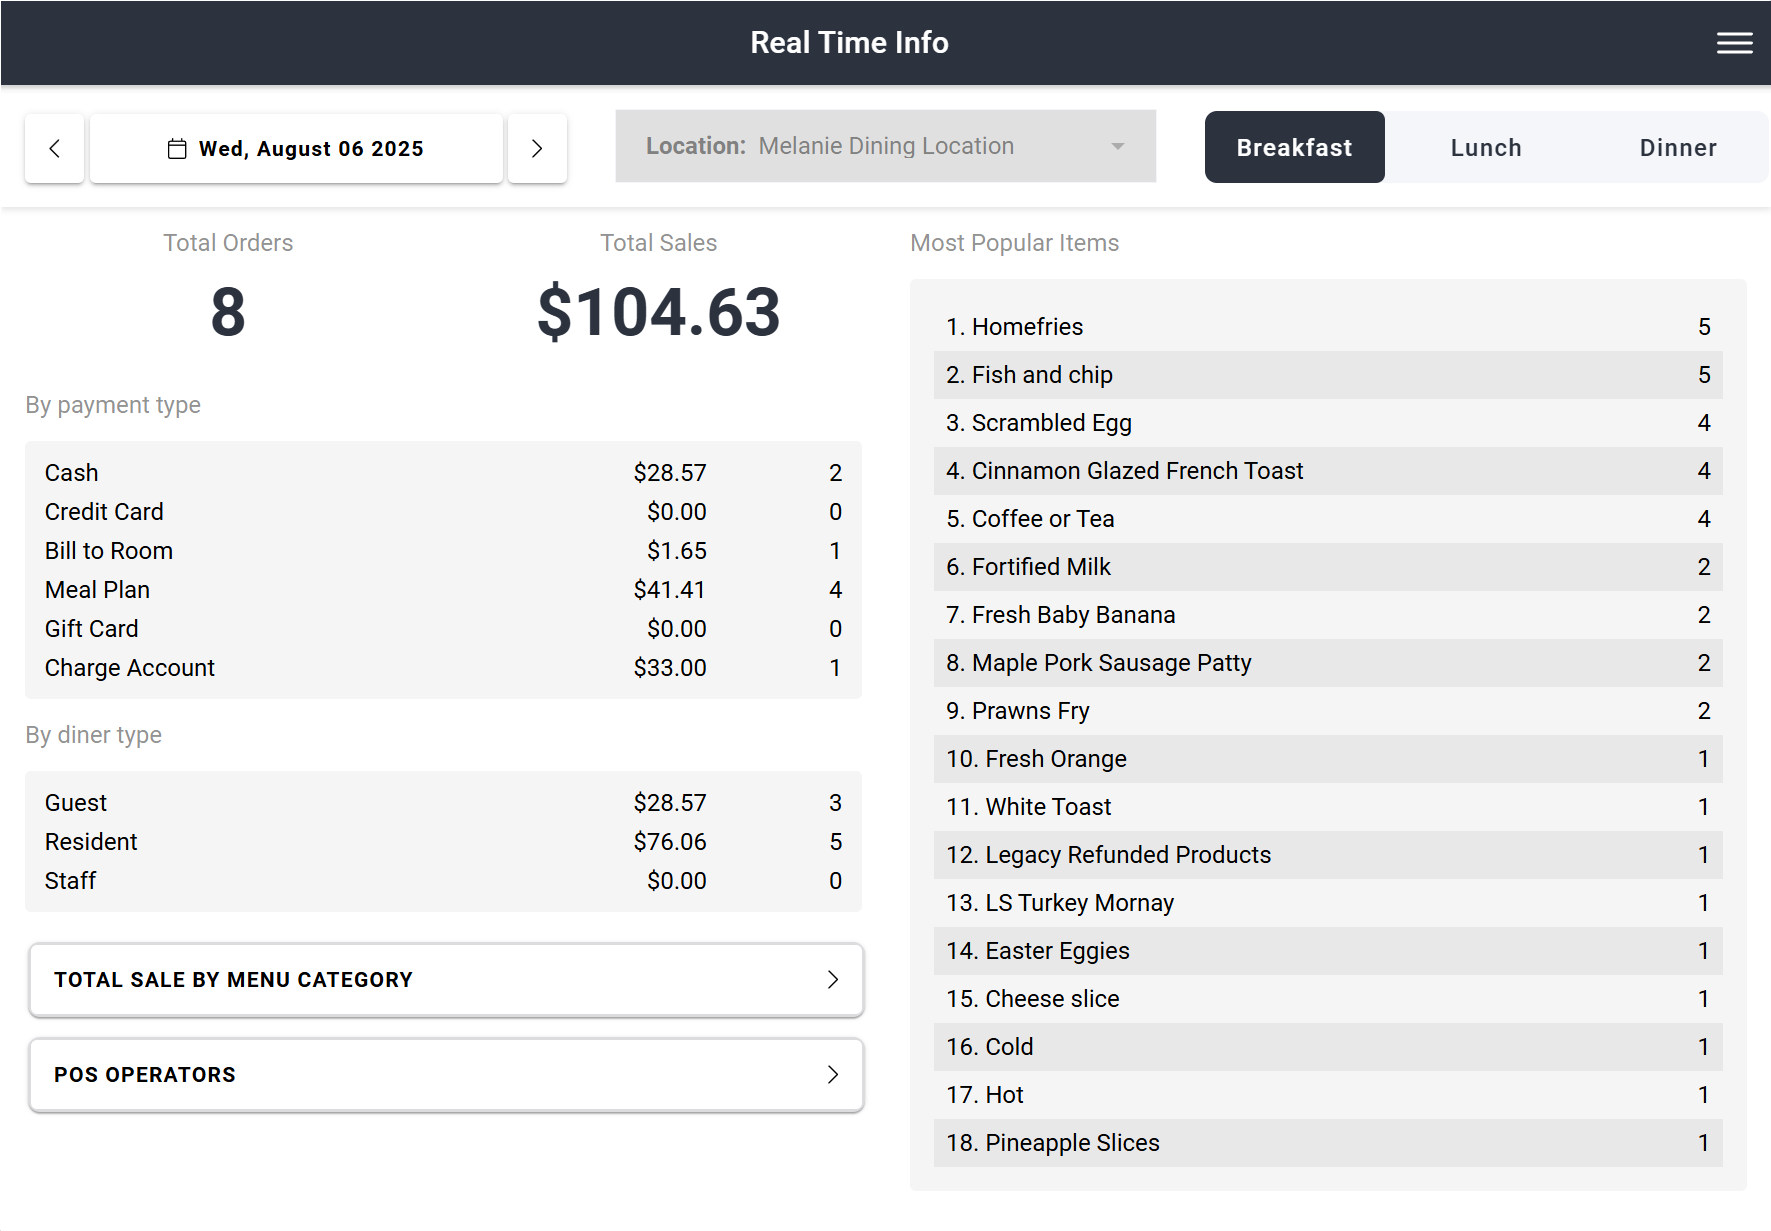Toggle the meal period to Lunch
The image size is (1771, 1231).
tap(1485, 147)
